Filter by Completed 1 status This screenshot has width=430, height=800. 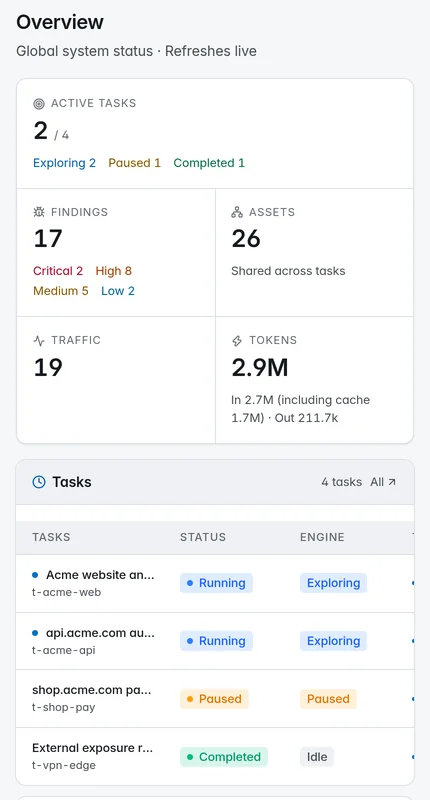(x=209, y=163)
